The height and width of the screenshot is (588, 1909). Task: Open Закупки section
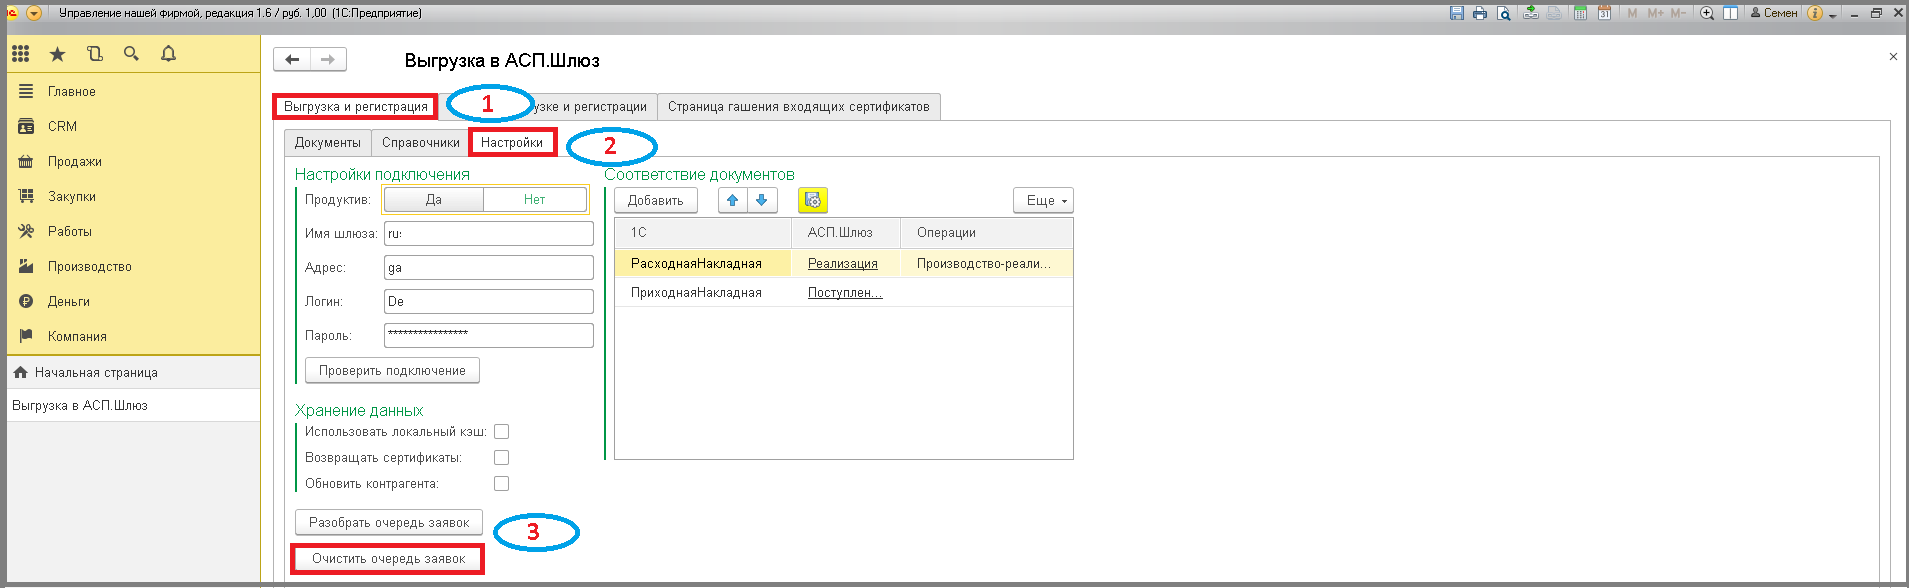(x=133, y=196)
